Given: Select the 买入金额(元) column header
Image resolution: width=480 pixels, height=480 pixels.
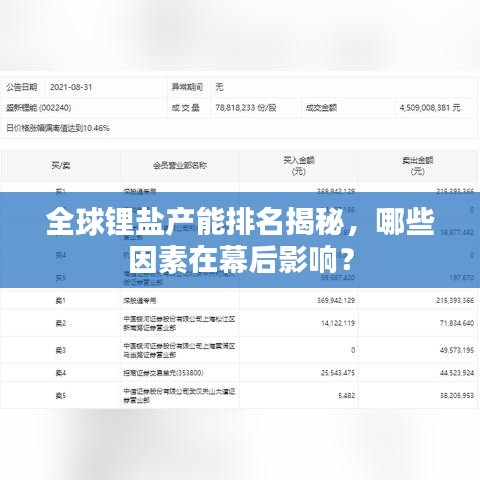Looking at the screenshot, I should pos(299,166).
